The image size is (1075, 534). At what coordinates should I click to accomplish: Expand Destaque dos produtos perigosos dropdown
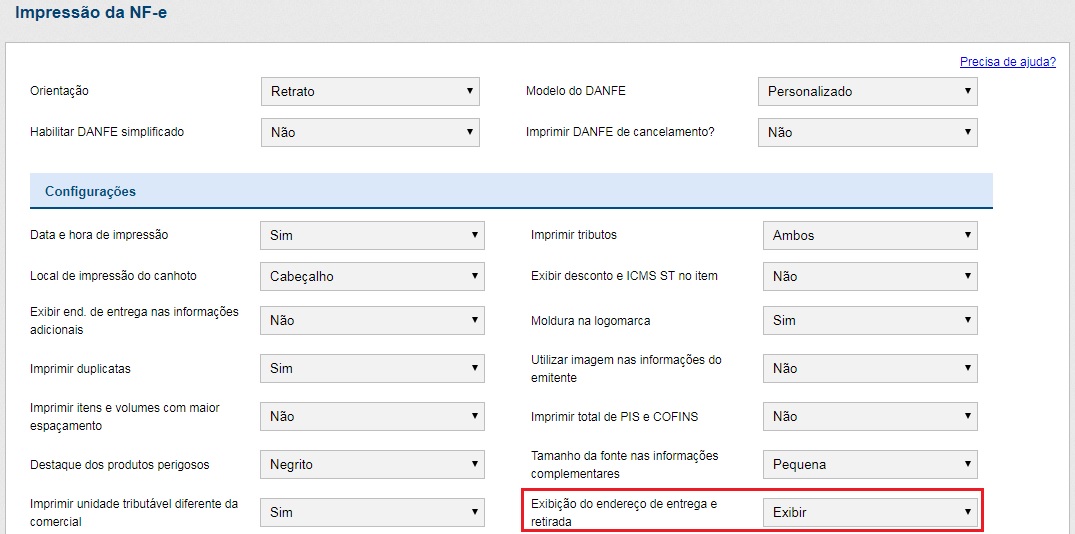tap(372, 464)
